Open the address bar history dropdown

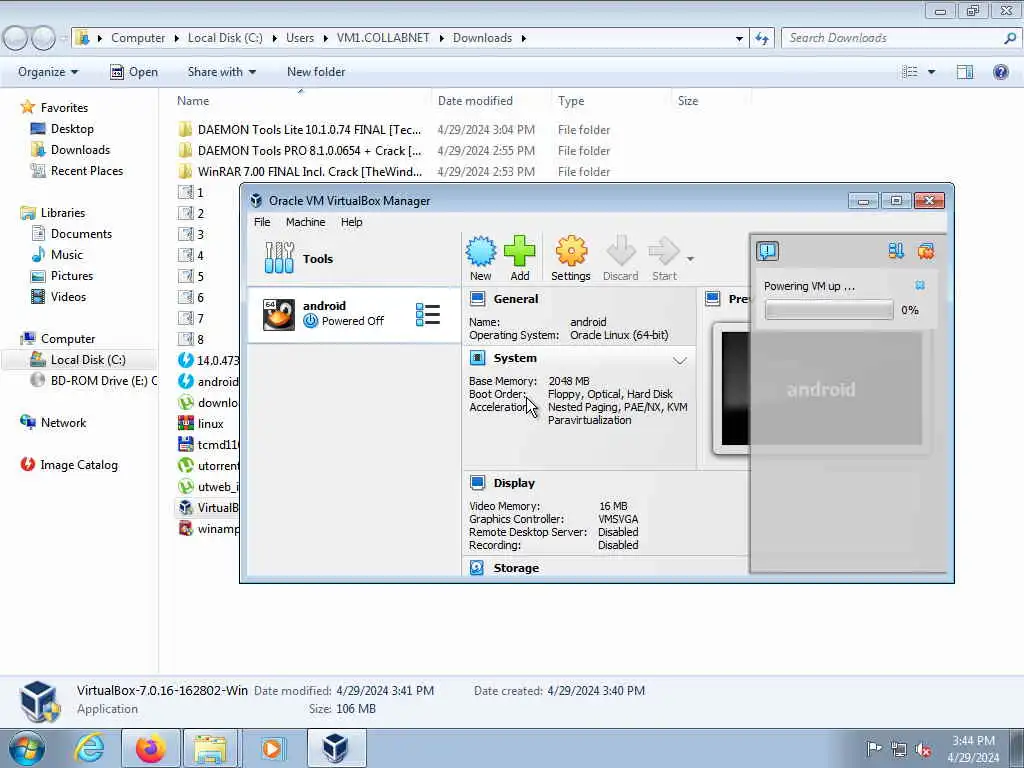pyautogui.click(x=739, y=38)
